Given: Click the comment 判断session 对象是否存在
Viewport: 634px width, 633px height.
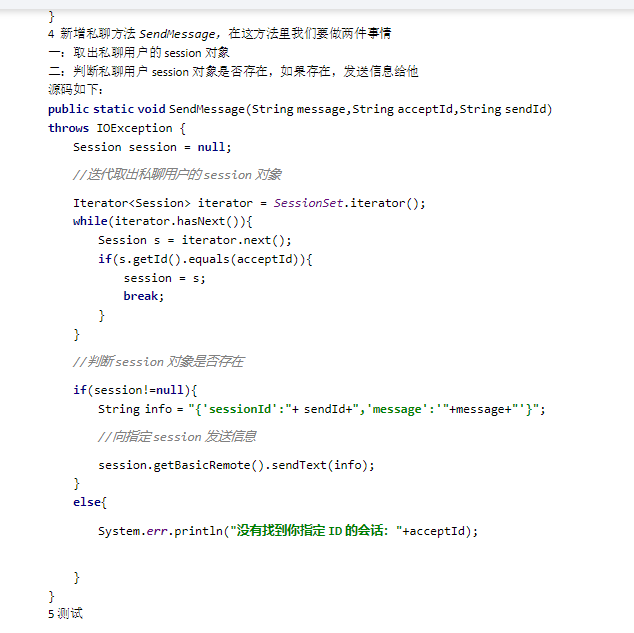Looking at the screenshot, I should [158, 362].
